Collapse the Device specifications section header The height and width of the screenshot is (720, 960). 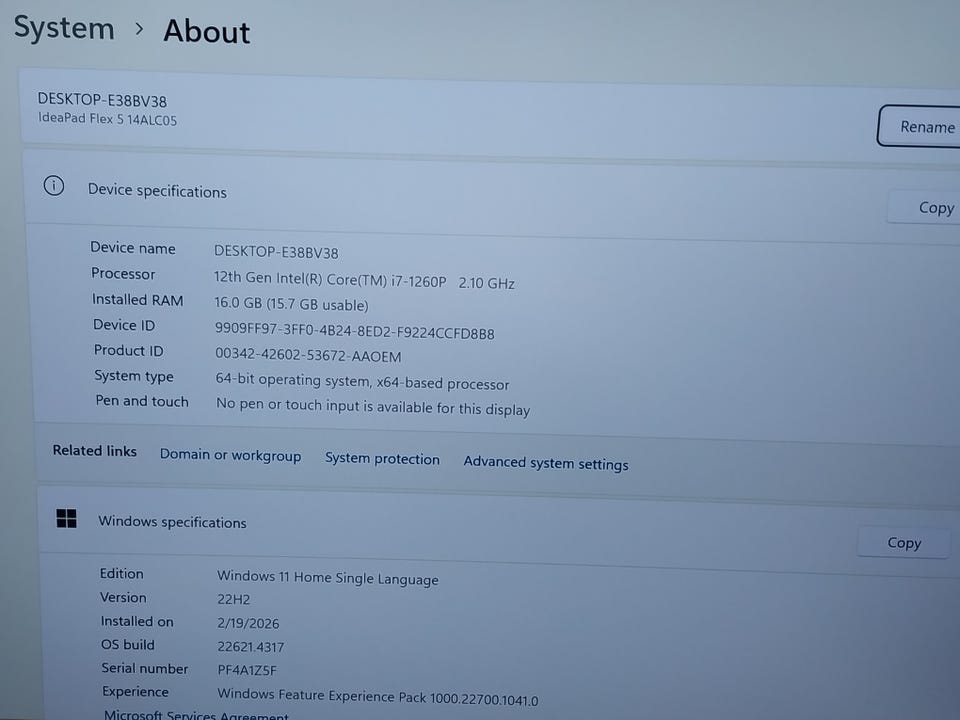pyautogui.click(x=493, y=196)
